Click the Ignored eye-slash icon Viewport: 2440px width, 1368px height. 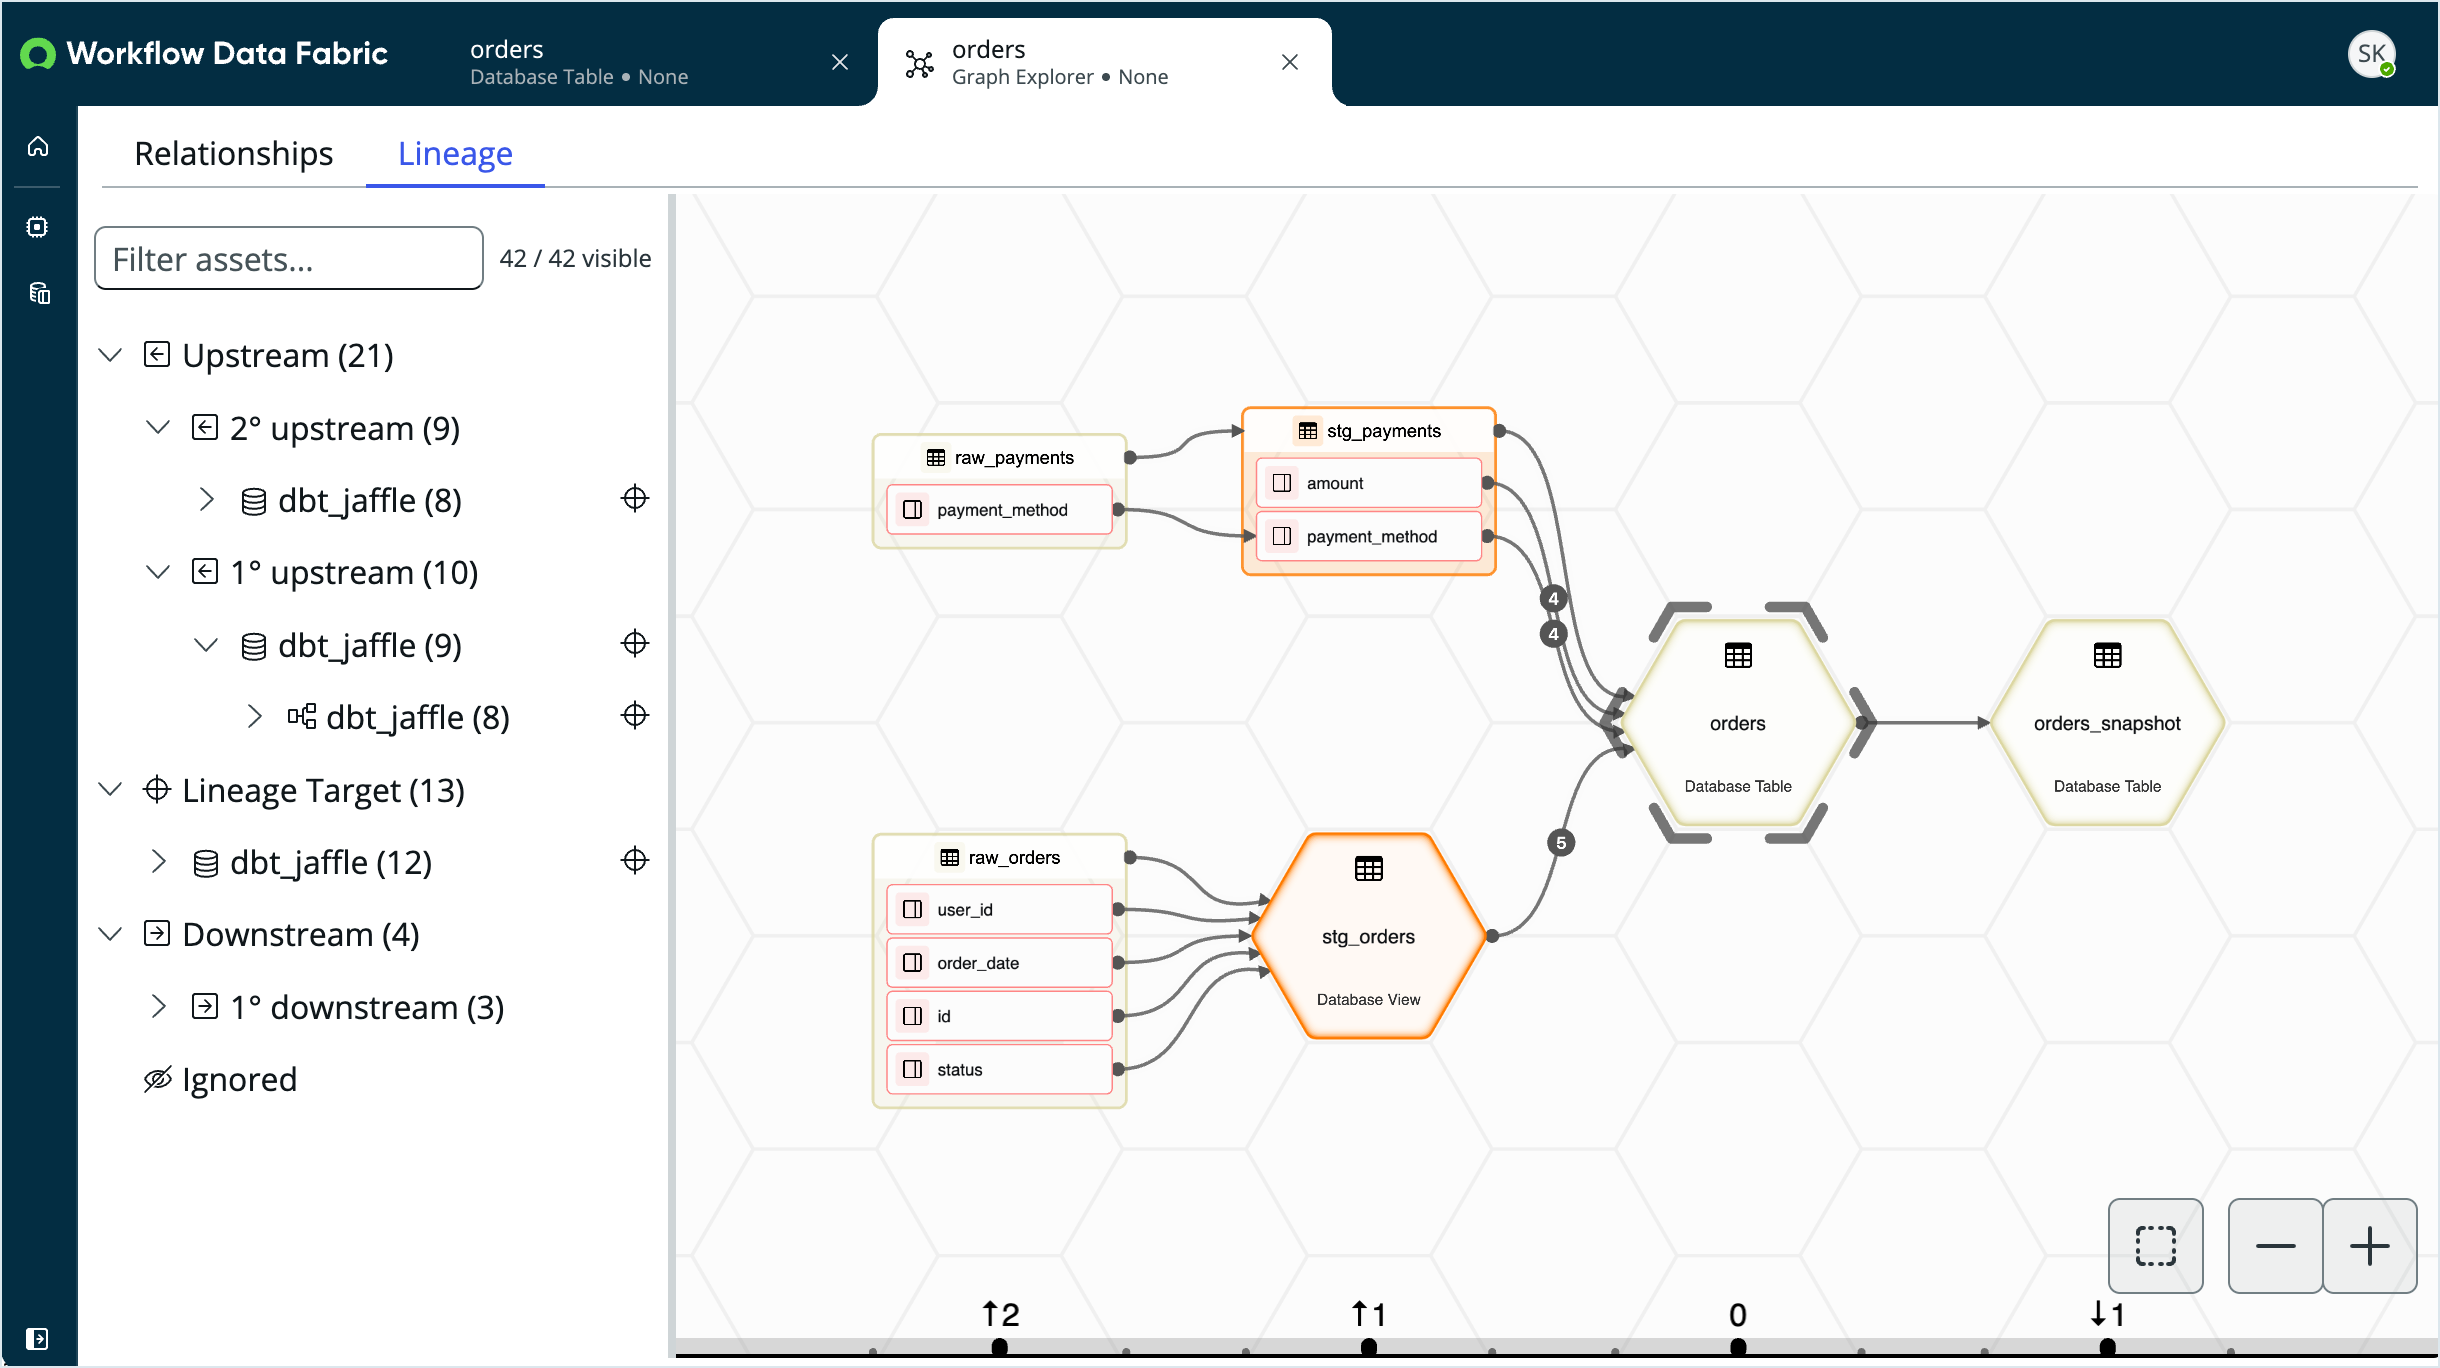pos(158,1079)
